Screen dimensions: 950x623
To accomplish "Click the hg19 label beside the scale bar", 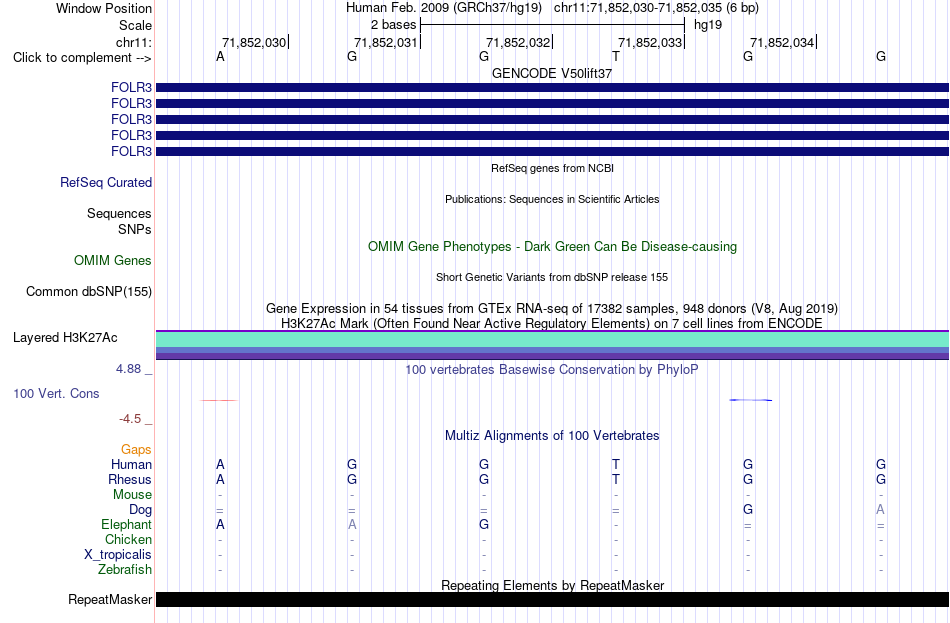I will [708, 25].
